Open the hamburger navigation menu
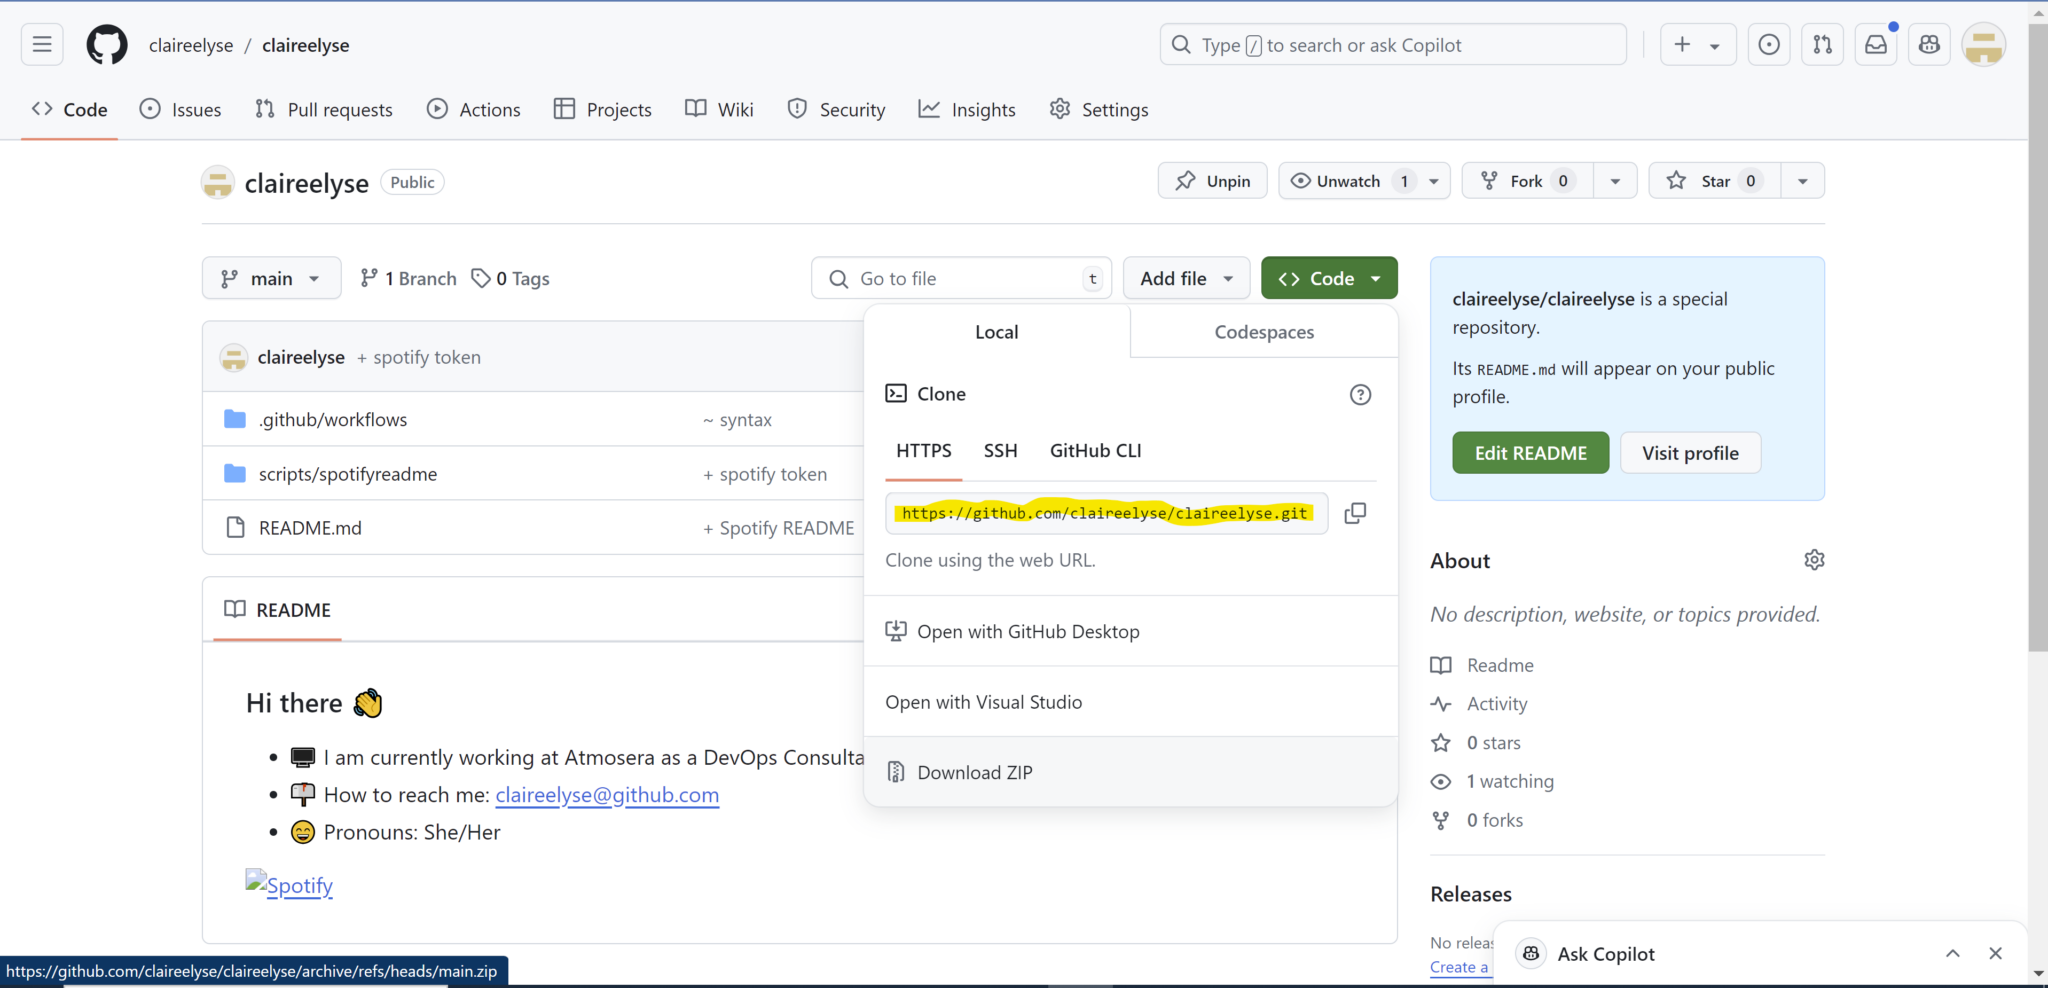The width and height of the screenshot is (2048, 988). (42, 45)
